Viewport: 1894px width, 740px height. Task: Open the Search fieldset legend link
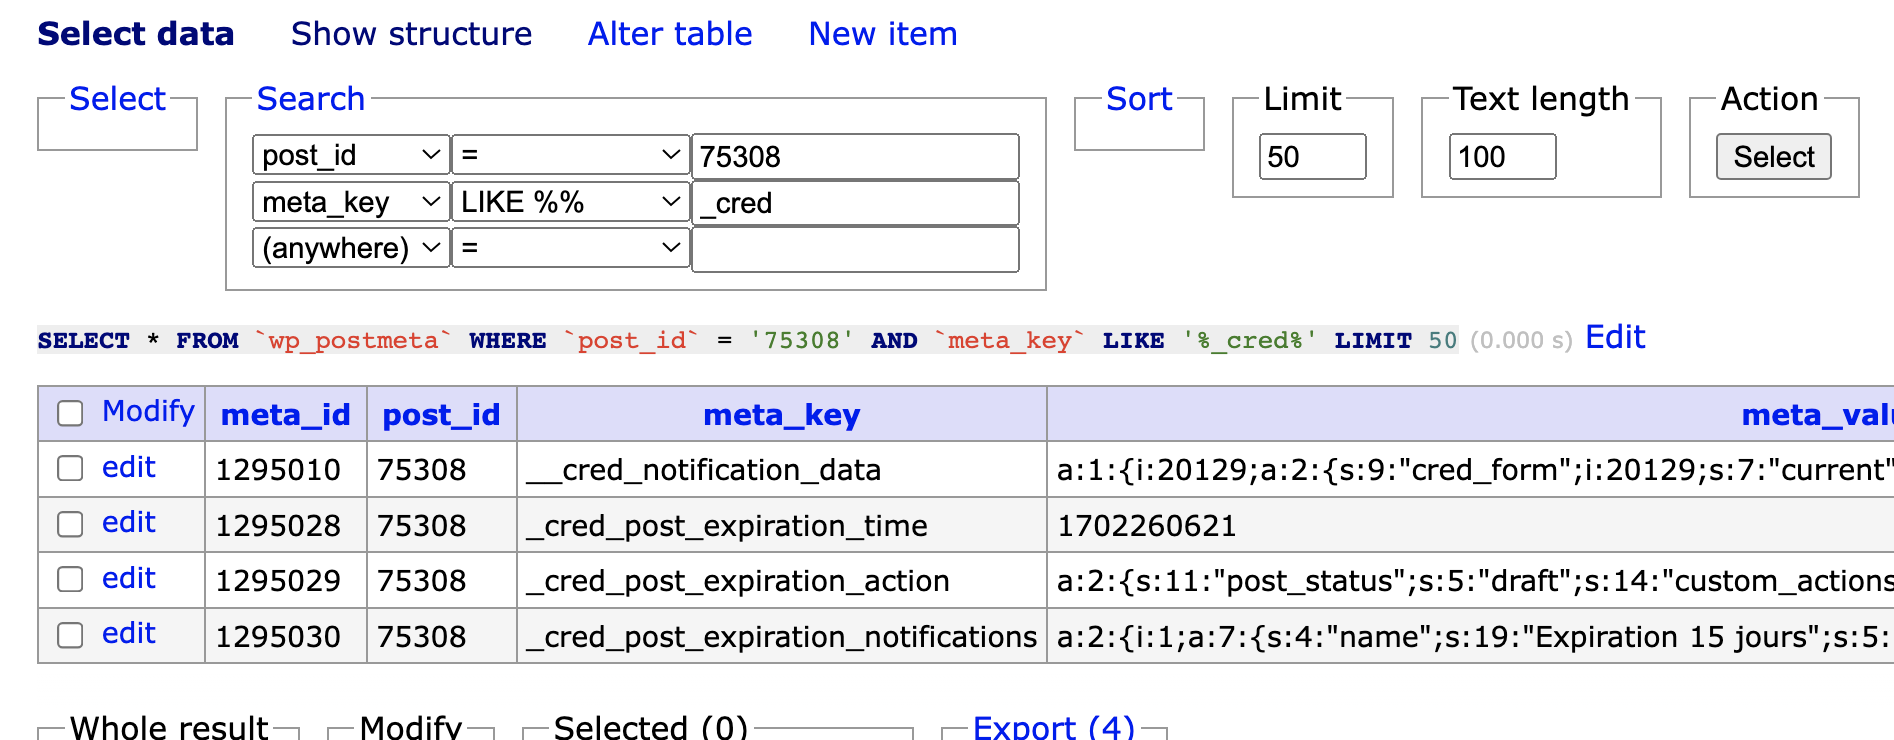click(311, 99)
